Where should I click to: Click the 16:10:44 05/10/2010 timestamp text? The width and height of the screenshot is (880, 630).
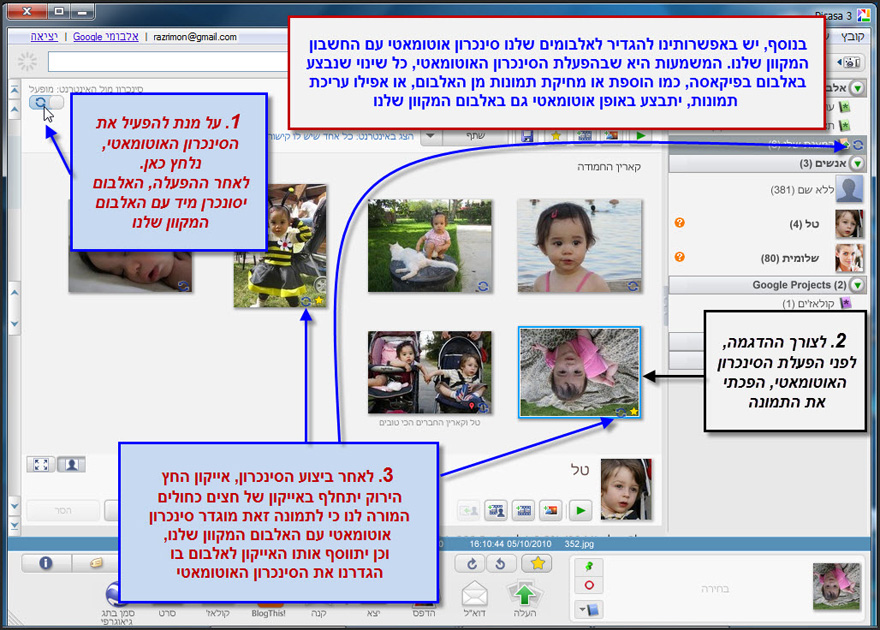click(510, 544)
